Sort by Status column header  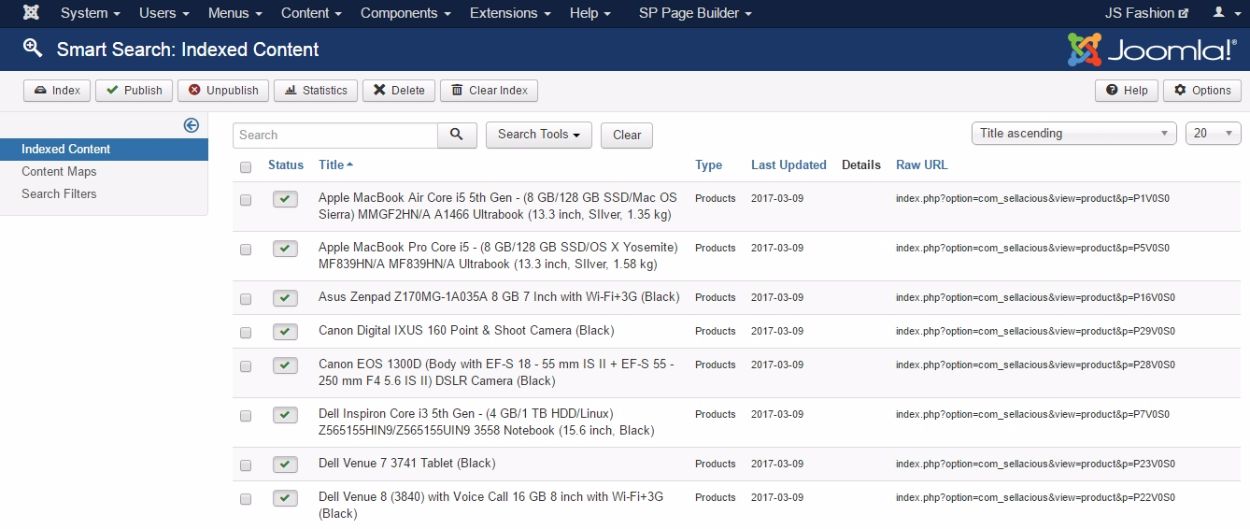click(x=286, y=165)
